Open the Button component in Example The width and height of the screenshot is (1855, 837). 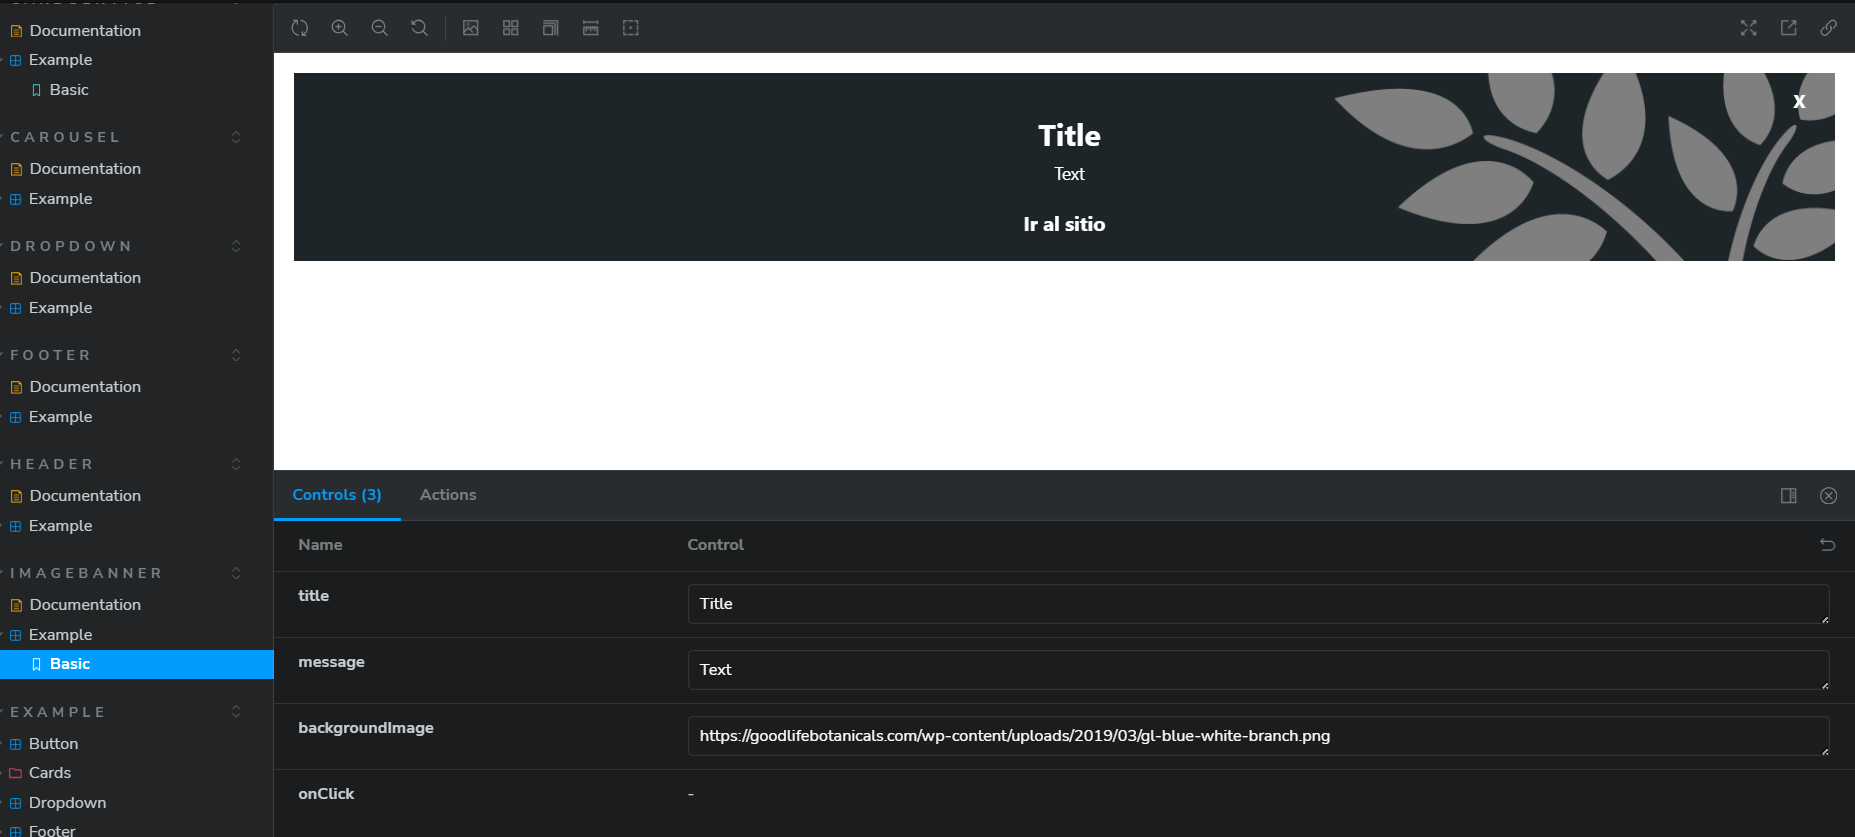click(x=53, y=744)
